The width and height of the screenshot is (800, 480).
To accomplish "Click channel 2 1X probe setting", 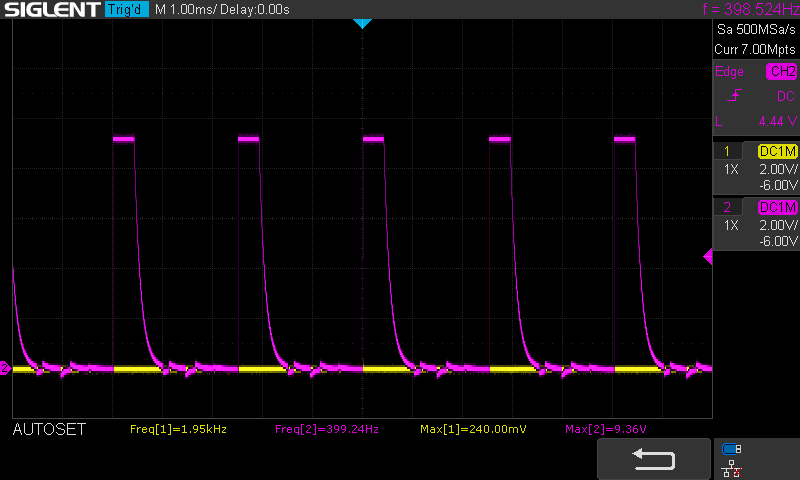I will 731,225.
